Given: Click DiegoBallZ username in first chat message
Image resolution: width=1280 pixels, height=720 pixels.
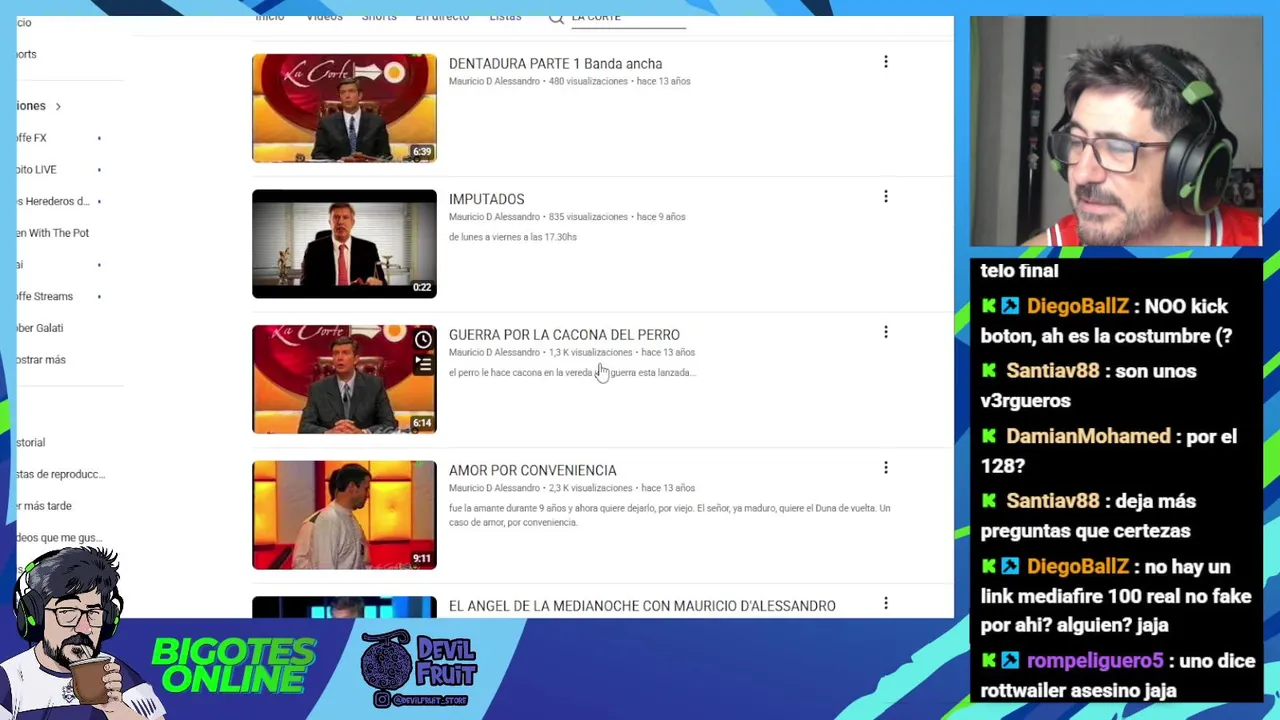Looking at the screenshot, I should (1077, 306).
